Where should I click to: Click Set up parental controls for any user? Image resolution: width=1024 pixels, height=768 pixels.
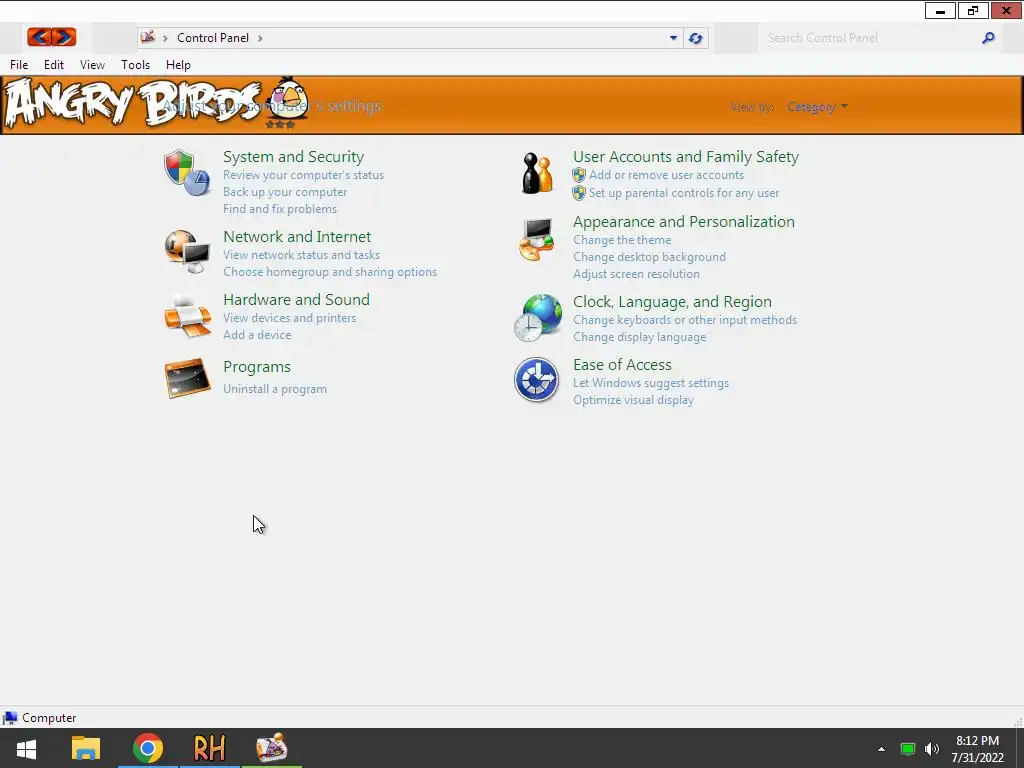click(x=684, y=193)
